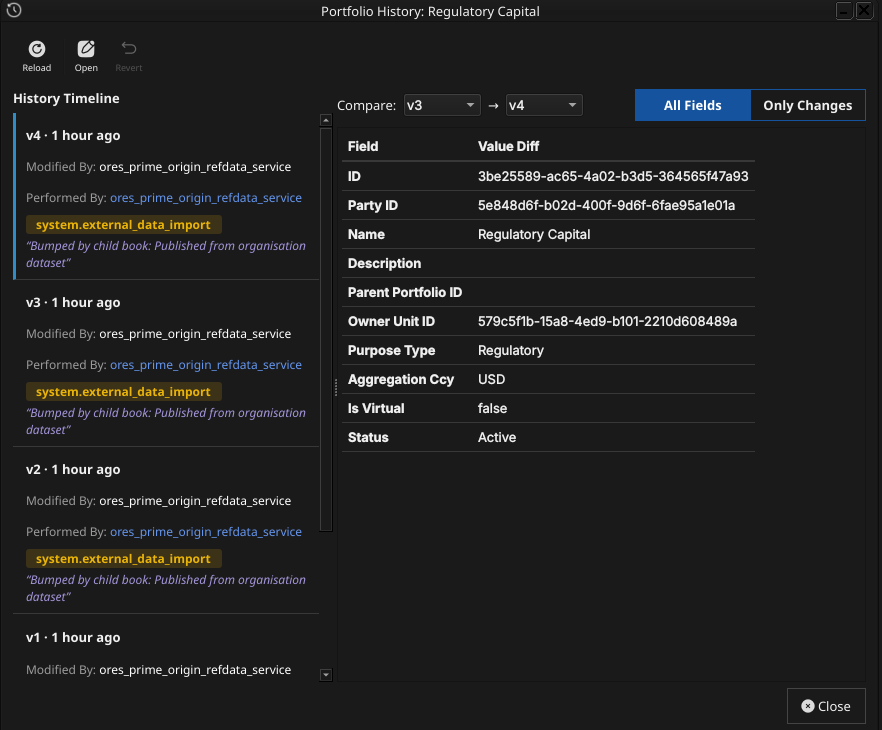Switch to All Fields view
Screen dimensions: 882x730
click(x=692, y=105)
